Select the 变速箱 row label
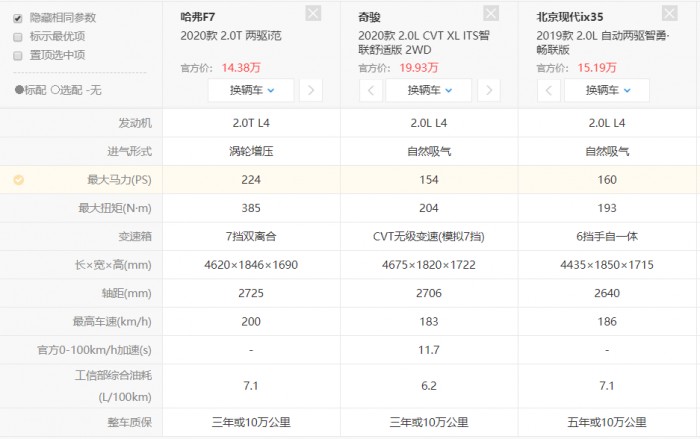The width and height of the screenshot is (700, 439). click(x=135, y=236)
